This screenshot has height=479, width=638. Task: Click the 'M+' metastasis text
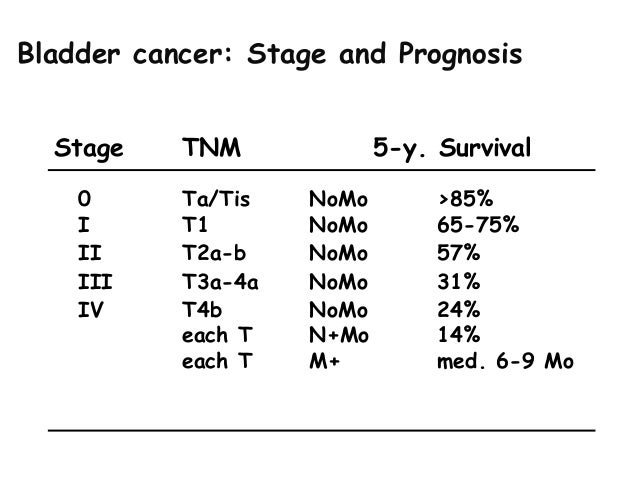pos(324,361)
